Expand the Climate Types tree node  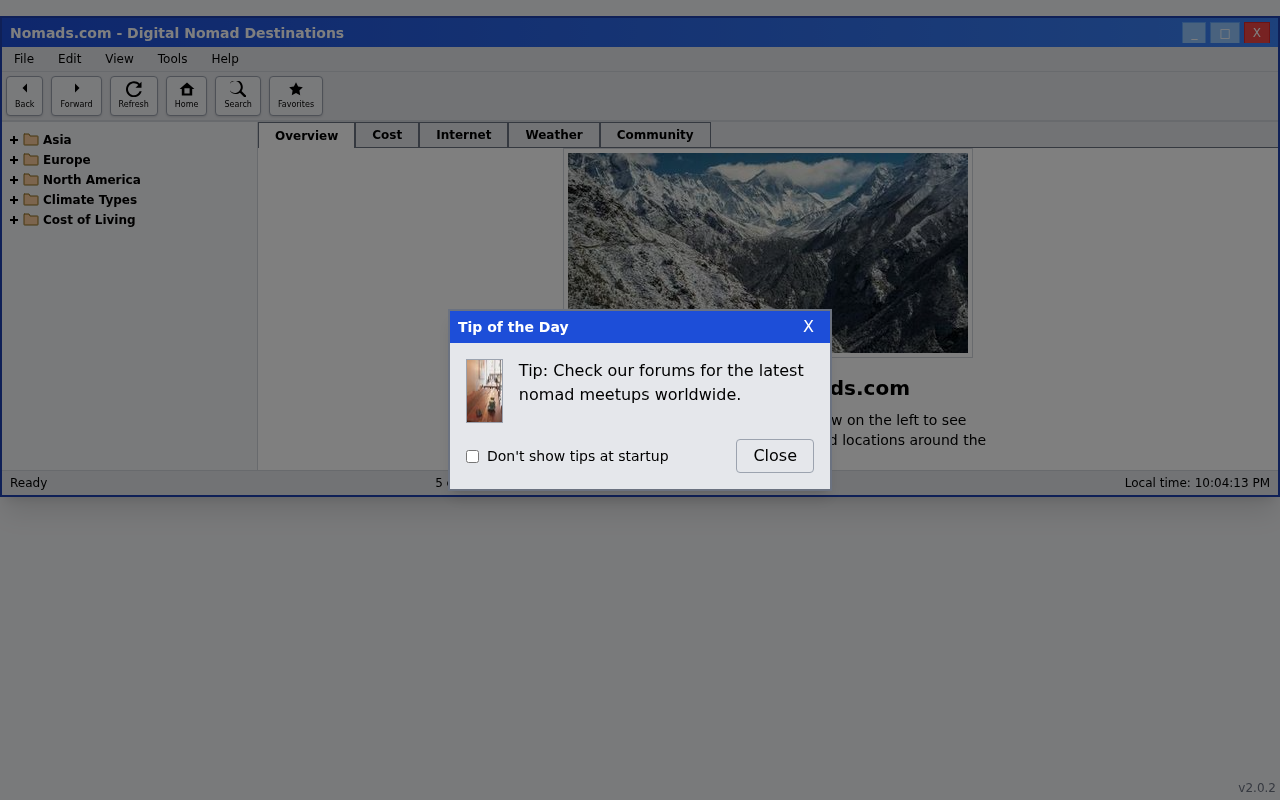[14, 200]
